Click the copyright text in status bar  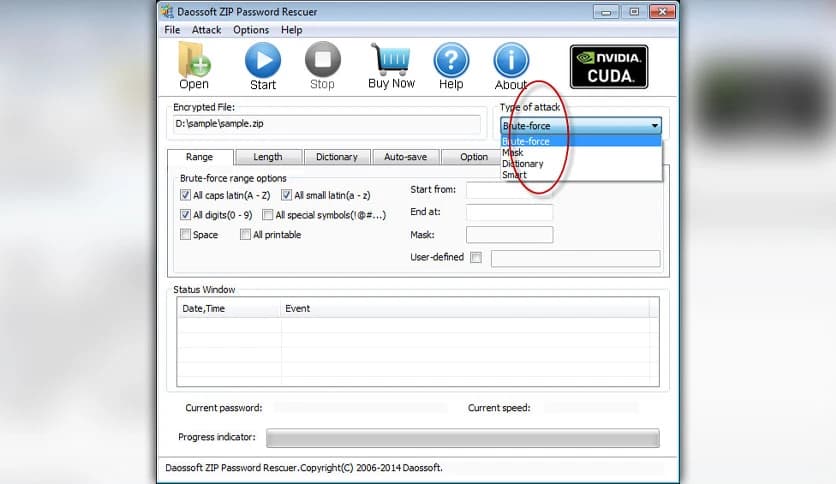pyautogui.click(x=304, y=467)
